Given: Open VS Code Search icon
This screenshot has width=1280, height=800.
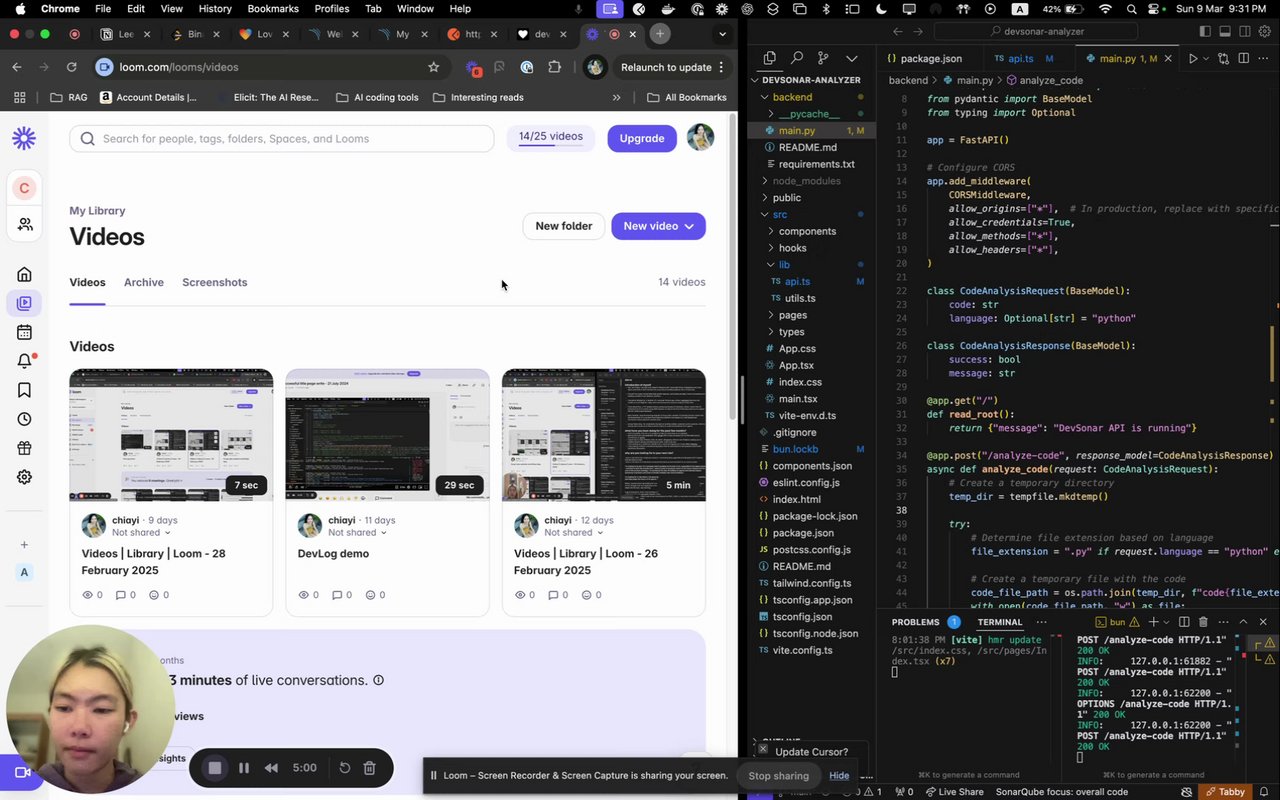Looking at the screenshot, I should click(797, 58).
